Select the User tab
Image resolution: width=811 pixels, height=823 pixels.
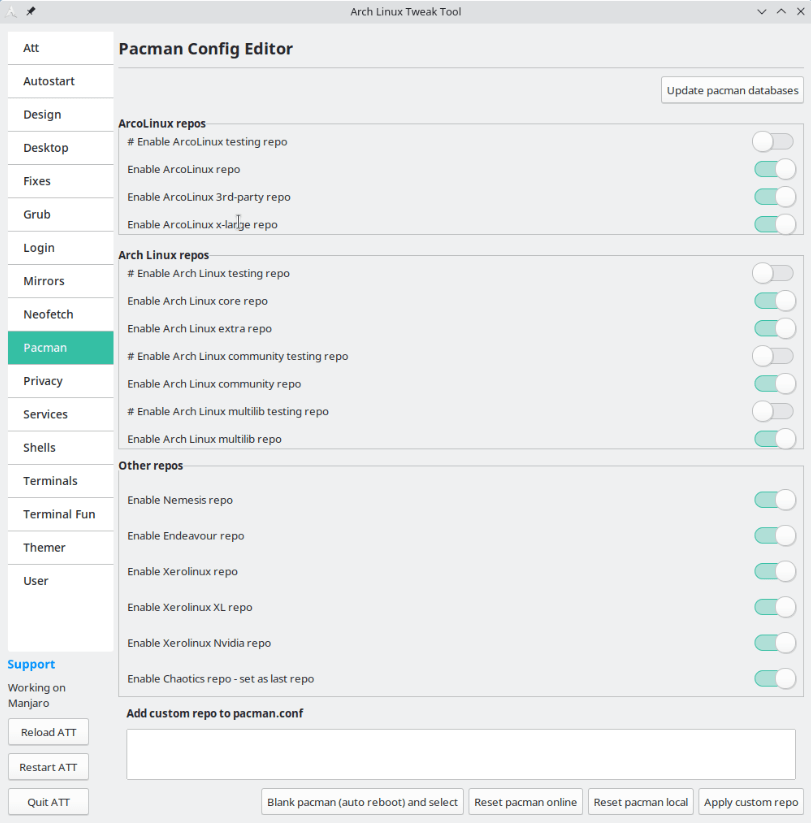[x=60, y=581]
